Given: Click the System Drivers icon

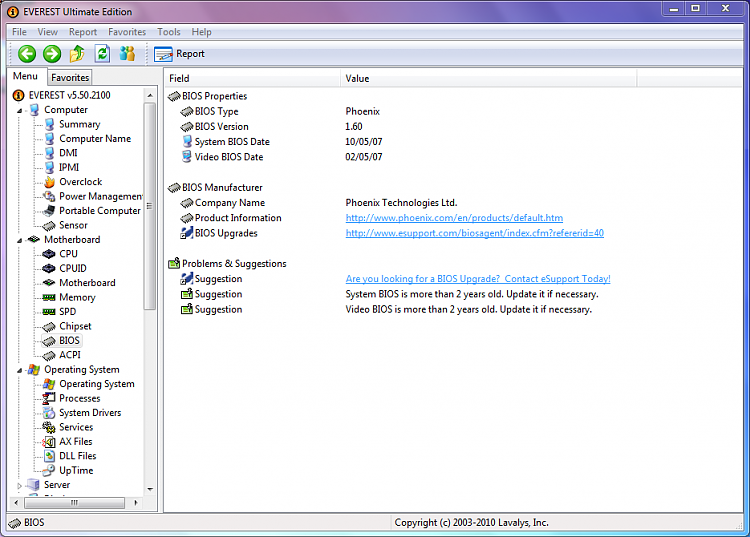Looking at the screenshot, I should 49,413.
